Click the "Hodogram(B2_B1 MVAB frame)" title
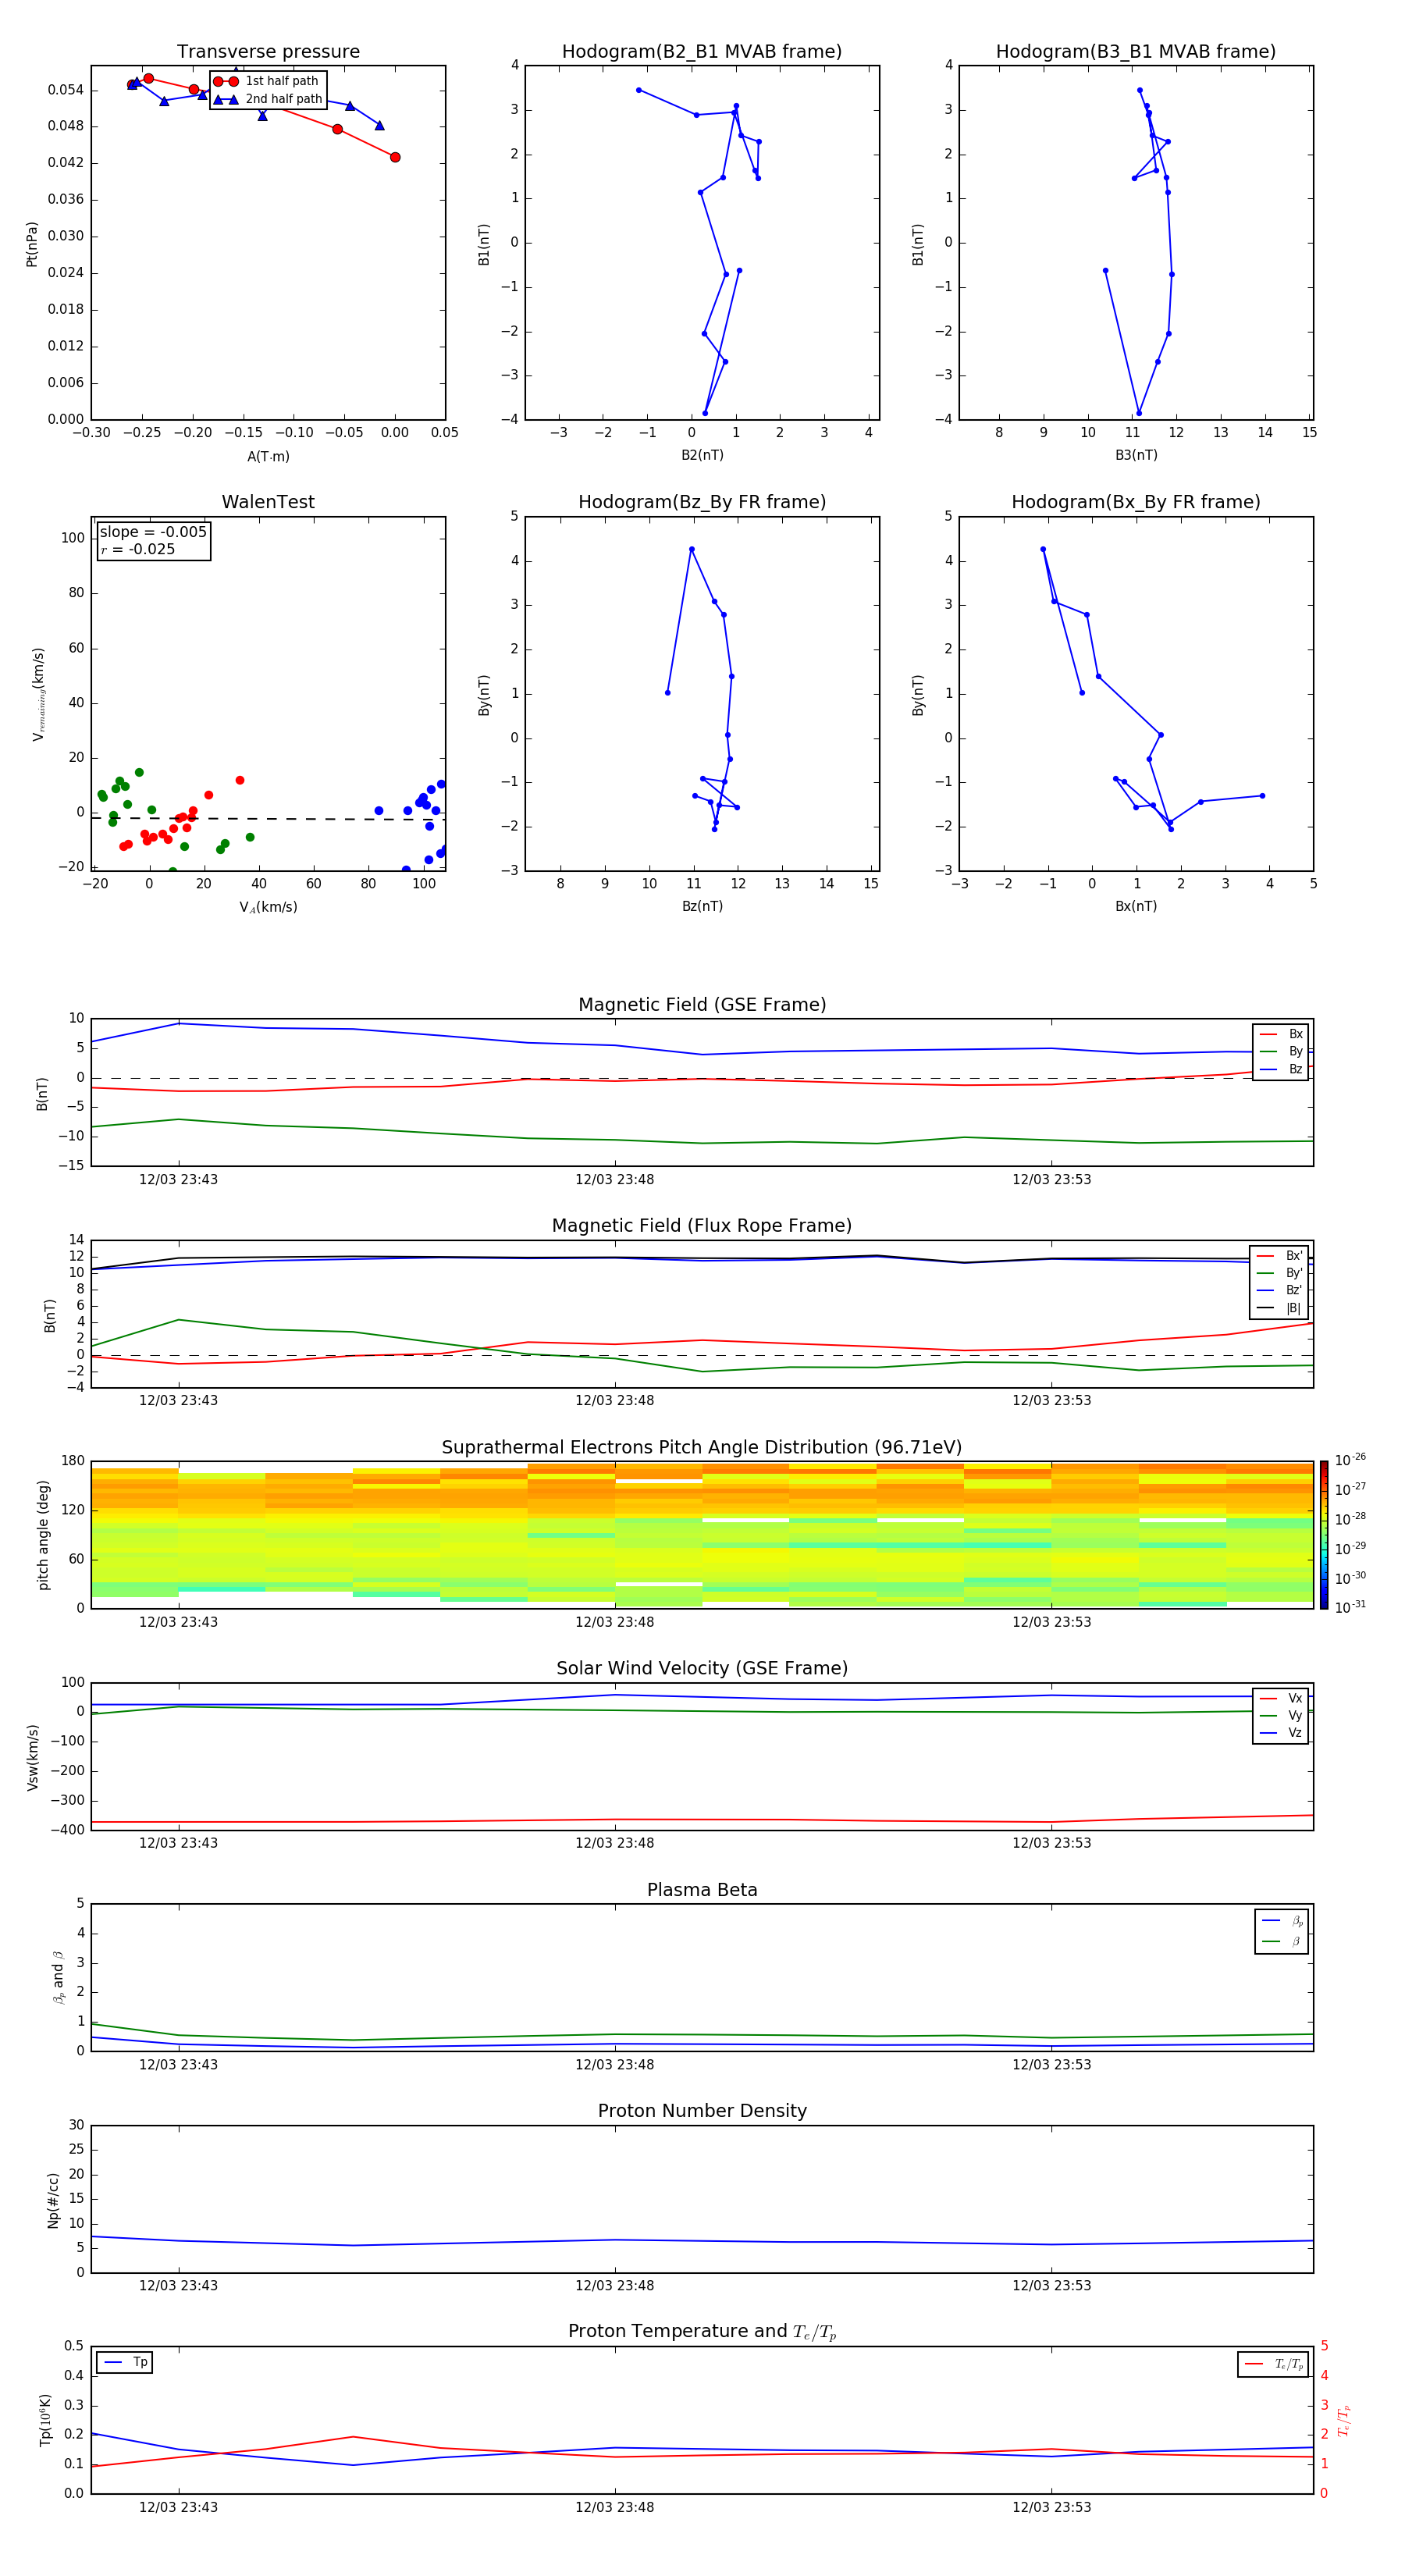The image size is (1405, 2576). point(702,52)
